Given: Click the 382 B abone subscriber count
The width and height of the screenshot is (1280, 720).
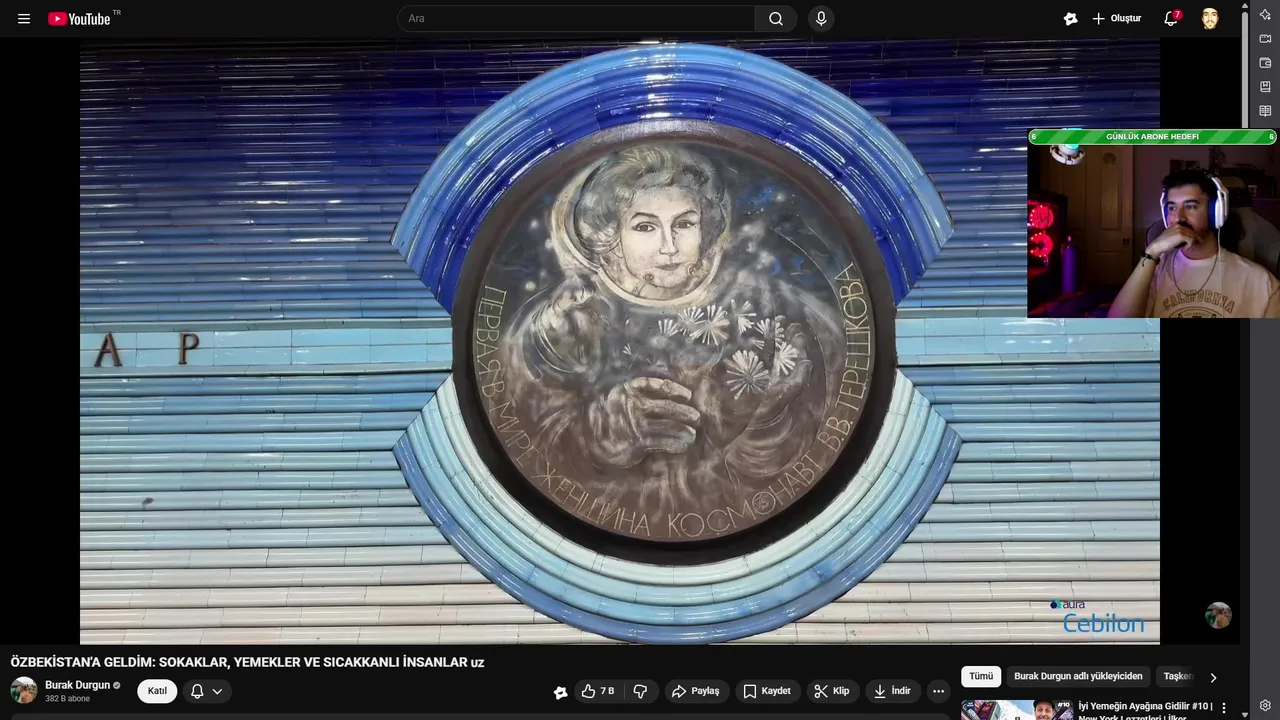Looking at the screenshot, I should (x=67, y=699).
